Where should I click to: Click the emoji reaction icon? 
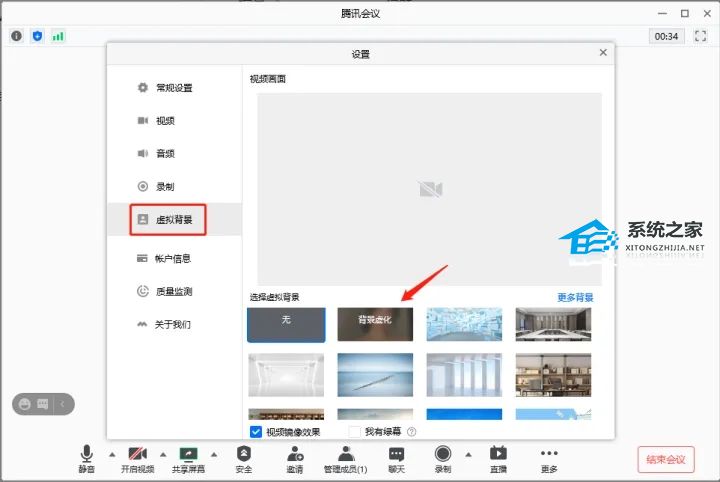[x=25, y=404]
